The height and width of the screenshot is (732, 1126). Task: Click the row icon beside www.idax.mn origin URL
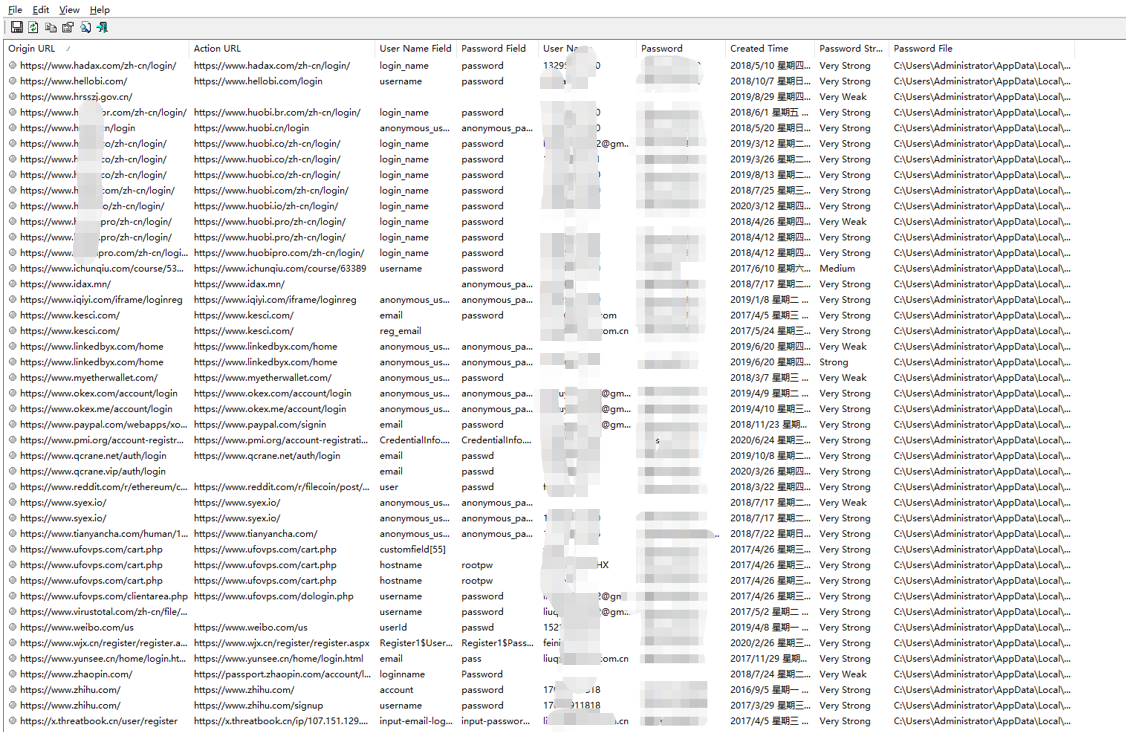point(12,284)
